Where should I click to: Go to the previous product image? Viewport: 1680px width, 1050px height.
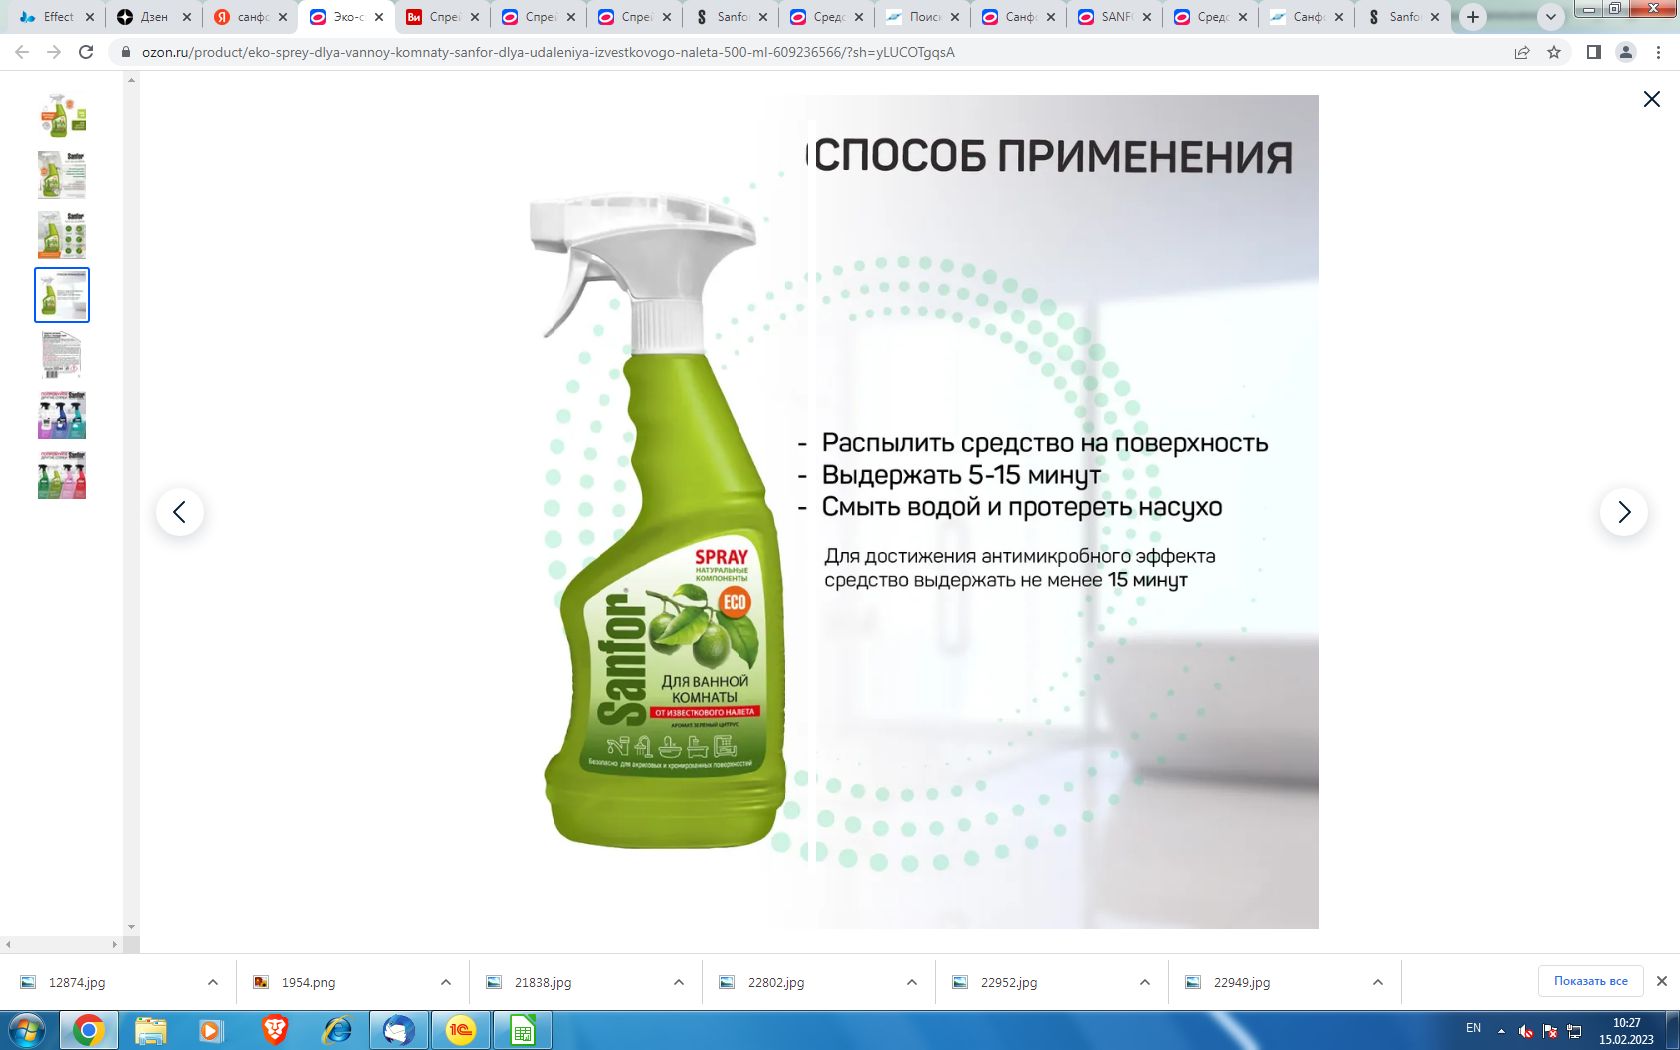[180, 512]
